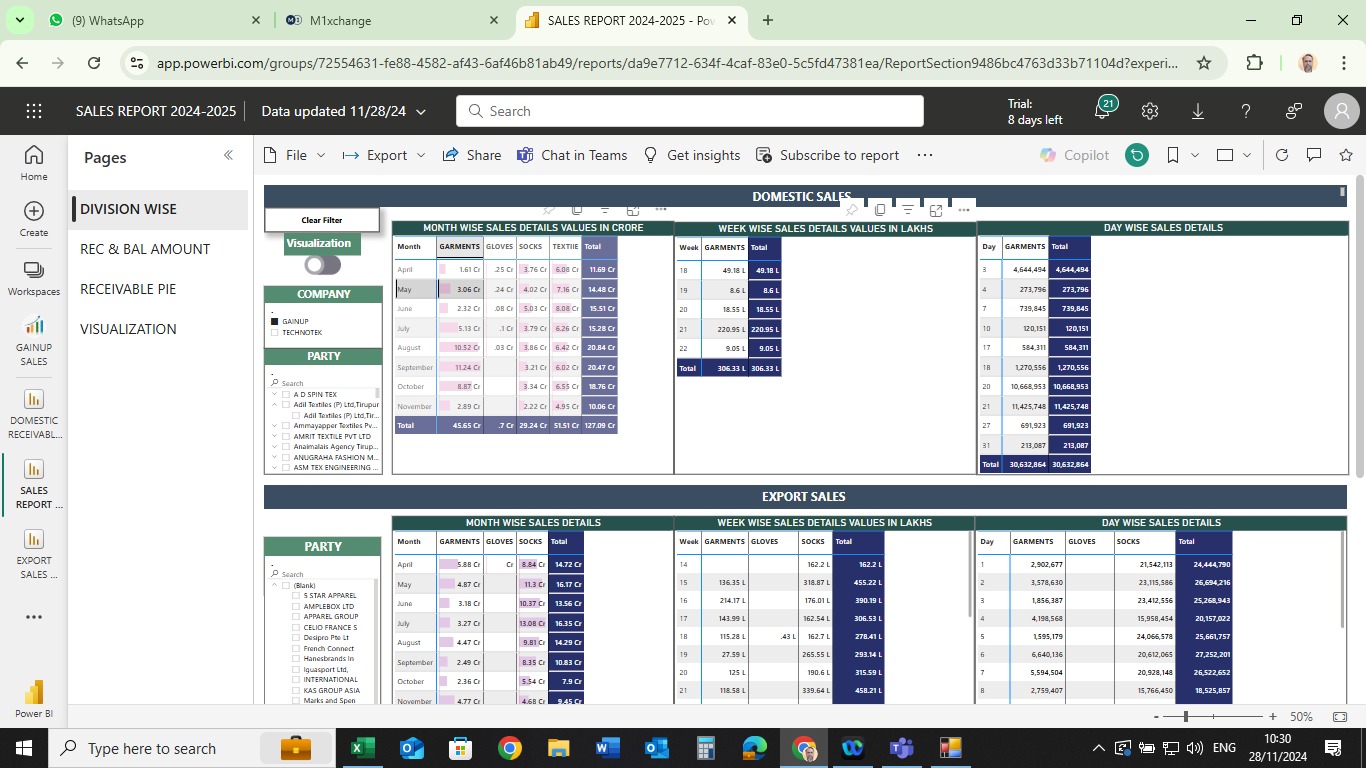Viewport: 1366px width, 768px height.
Task: Click the Clear Filter button
Action: pyautogui.click(x=322, y=220)
